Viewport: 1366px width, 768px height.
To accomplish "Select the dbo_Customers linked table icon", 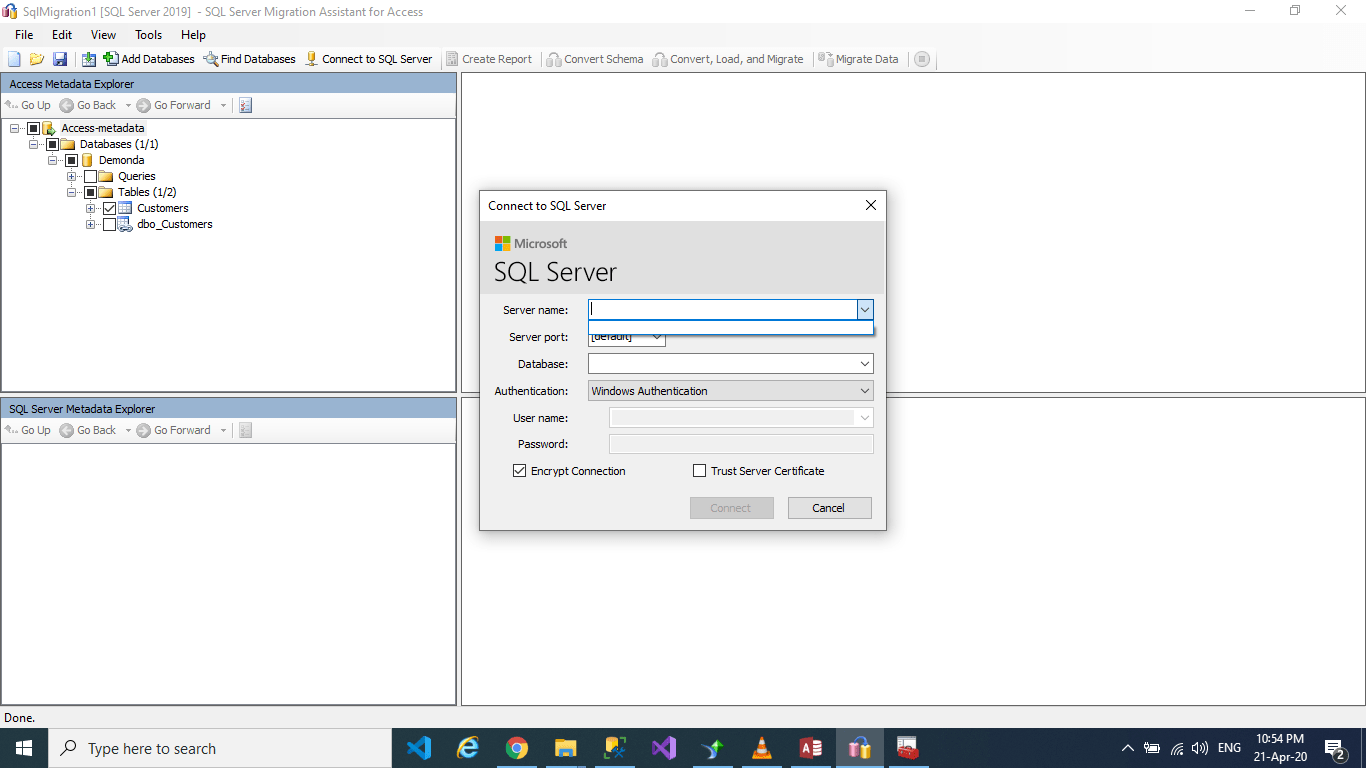I will 125,224.
